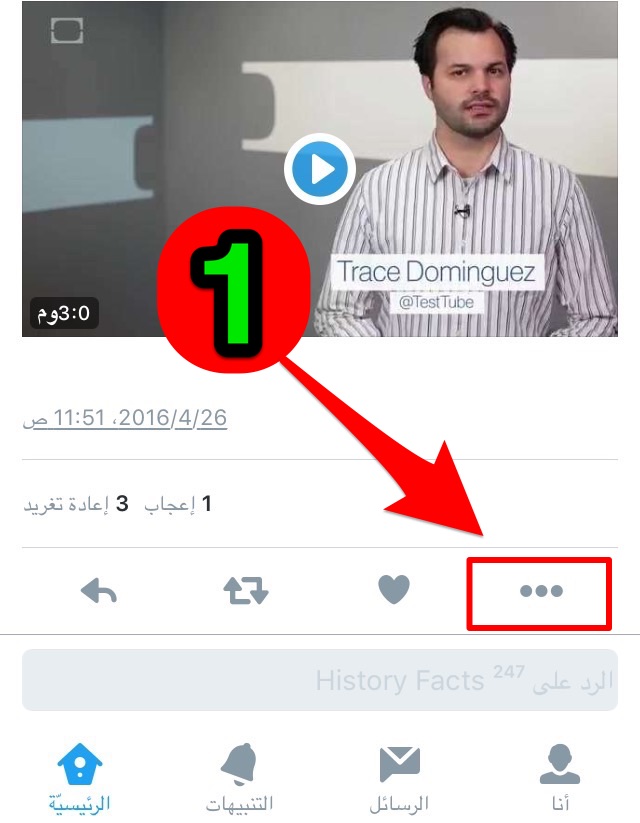Tap the reply to History Facts field
640x823 pixels.
tap(320, 680)
